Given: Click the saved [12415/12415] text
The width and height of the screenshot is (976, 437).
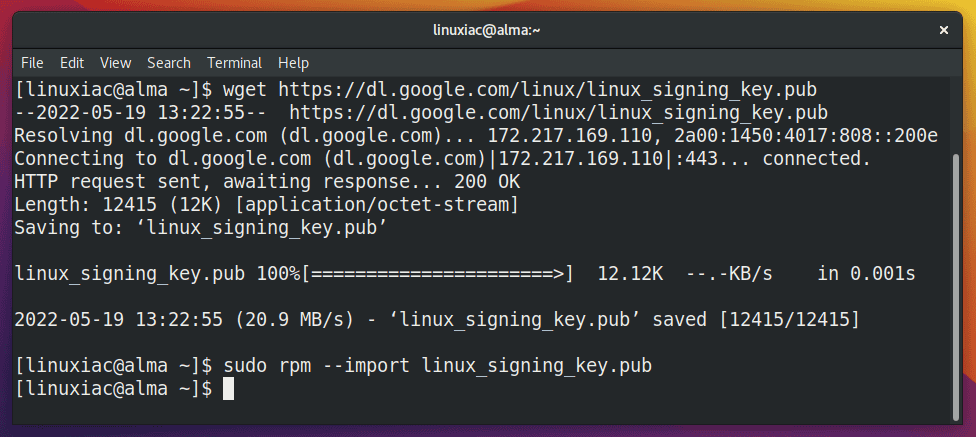Looking at the screenshot, I should pyautogui.click(x=756, y=319).
